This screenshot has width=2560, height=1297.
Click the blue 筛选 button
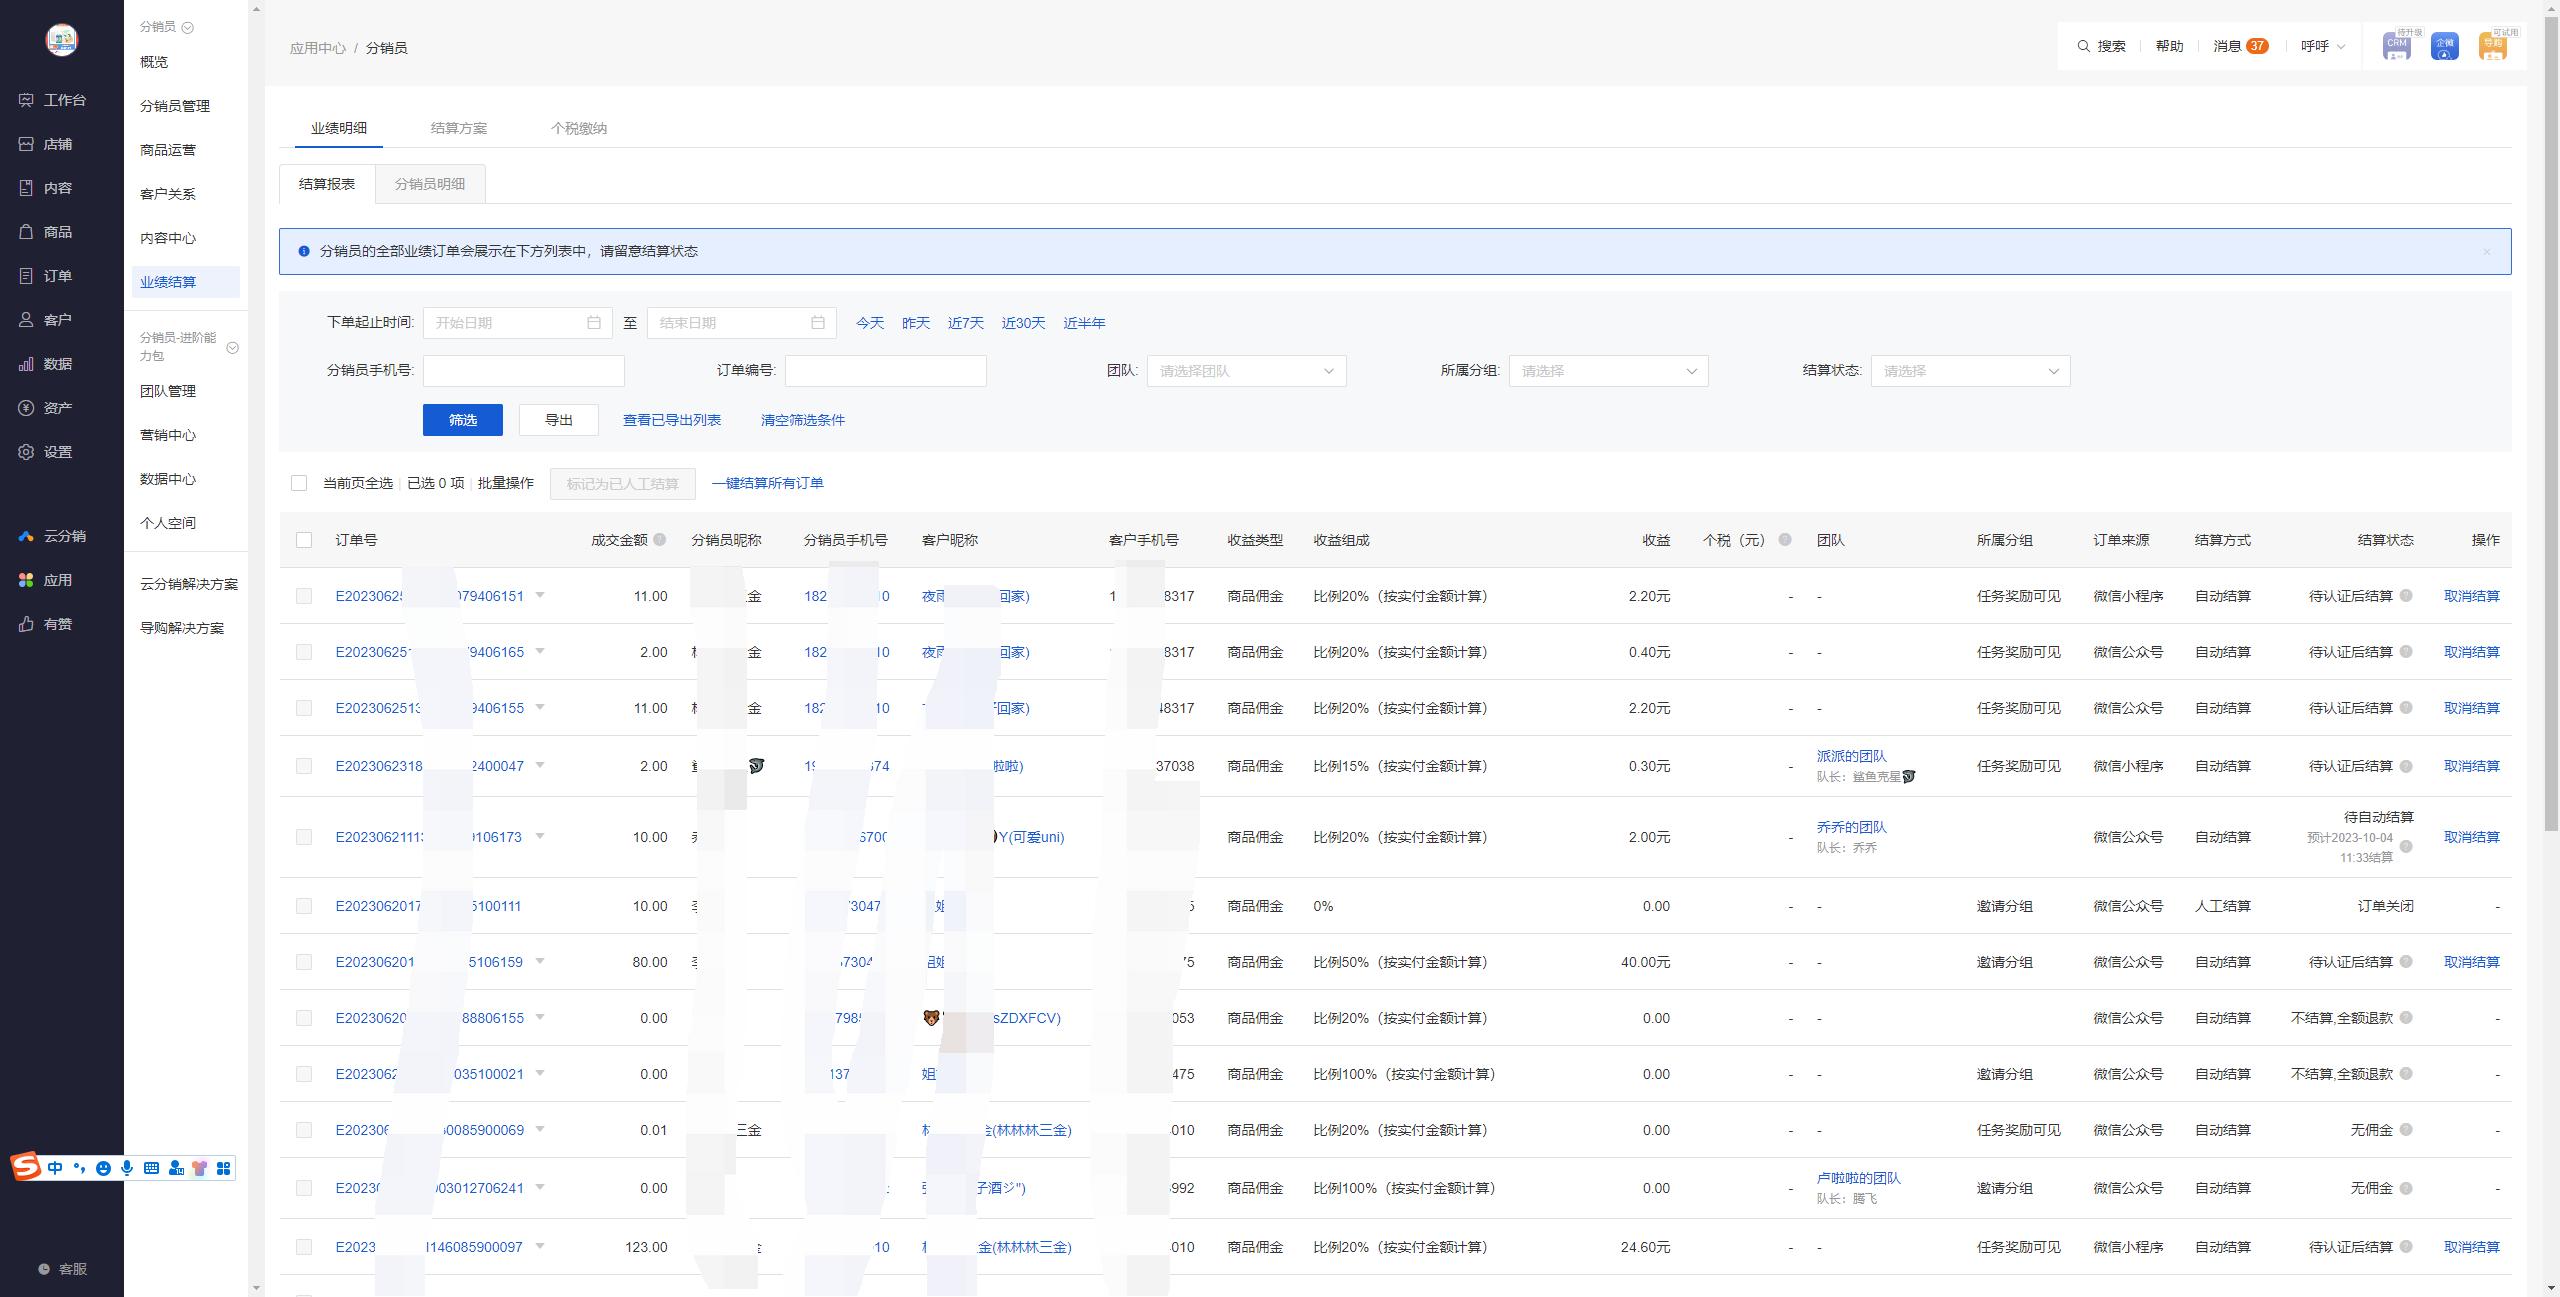pyautogui.click(x=463, y=420)
